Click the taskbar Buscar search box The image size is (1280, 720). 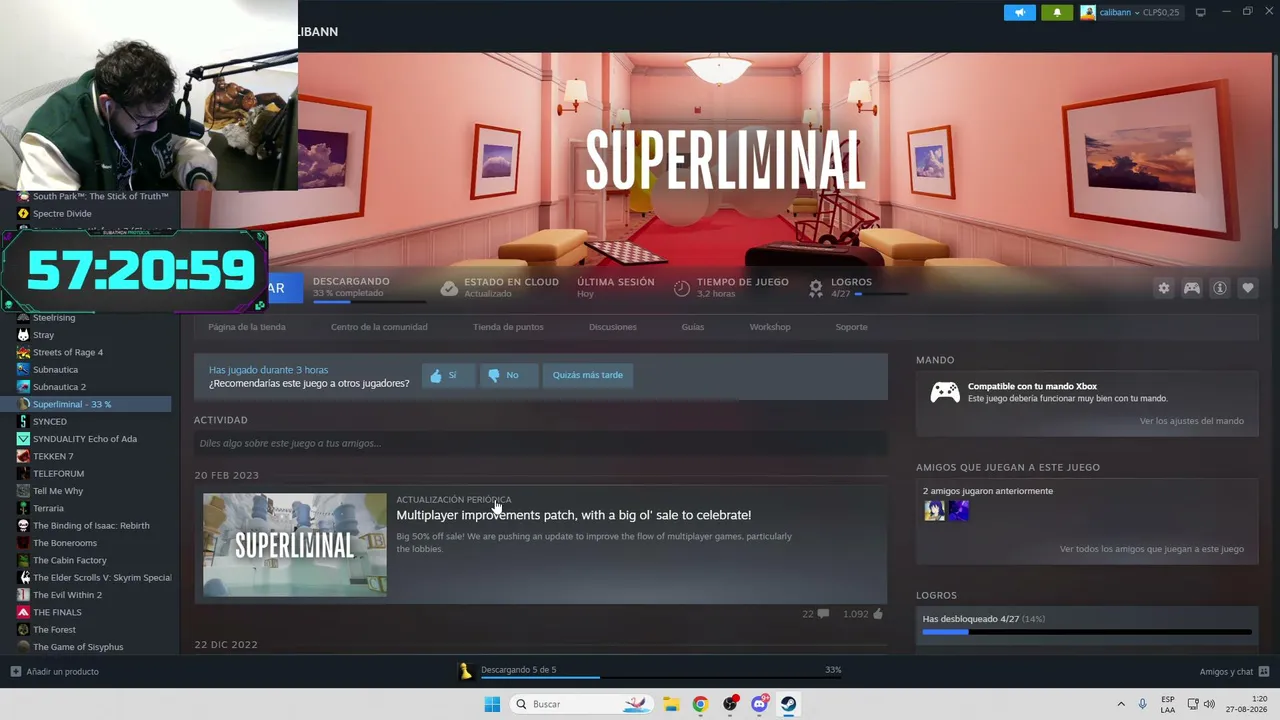580,704
